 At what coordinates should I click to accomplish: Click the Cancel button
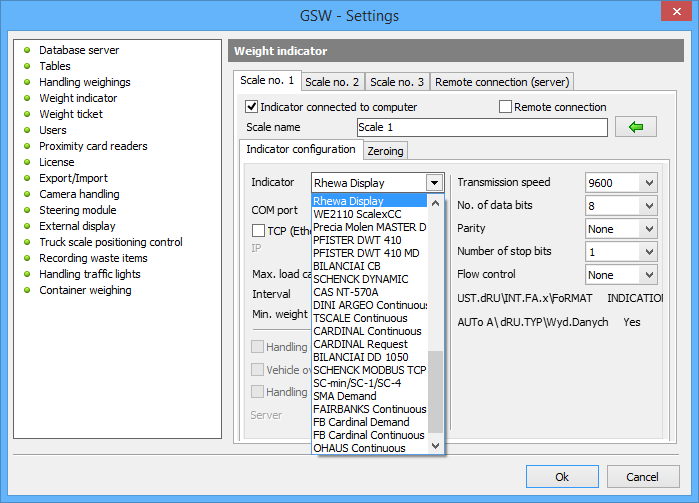(637, 476)
